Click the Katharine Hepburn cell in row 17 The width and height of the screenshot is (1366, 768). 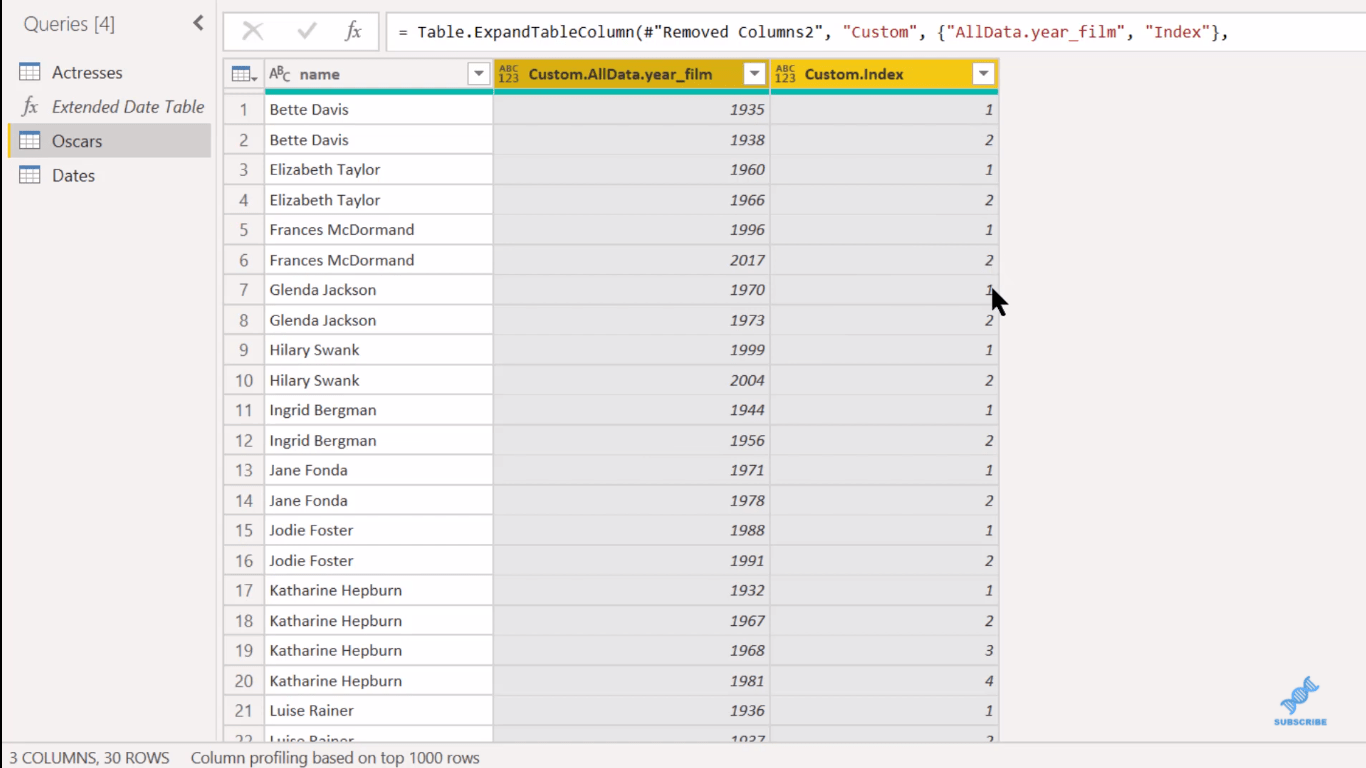pyautogui.click(x=379, y=590)
